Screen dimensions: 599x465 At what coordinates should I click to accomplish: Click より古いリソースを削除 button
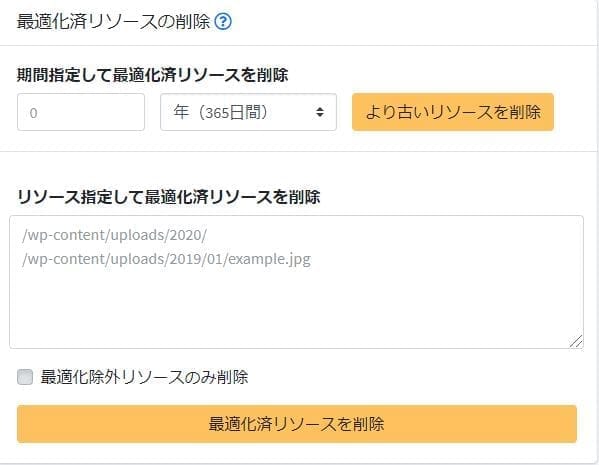pos(453,112)
